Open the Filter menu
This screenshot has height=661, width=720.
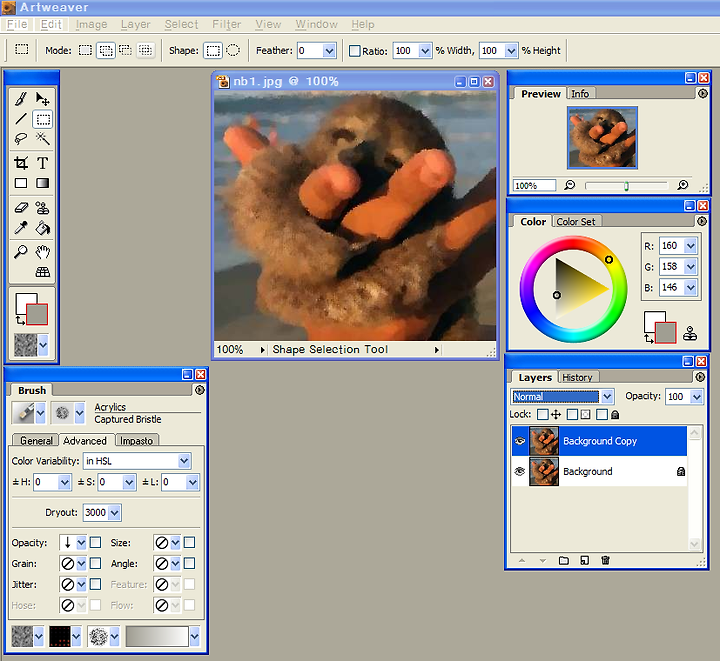pos(226,24)
